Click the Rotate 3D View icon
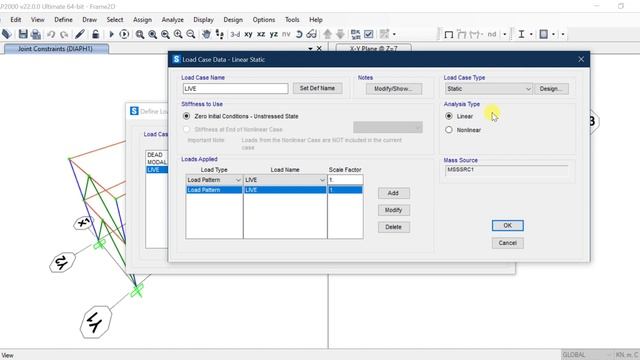Screen dimensions: 640x360 299,34
